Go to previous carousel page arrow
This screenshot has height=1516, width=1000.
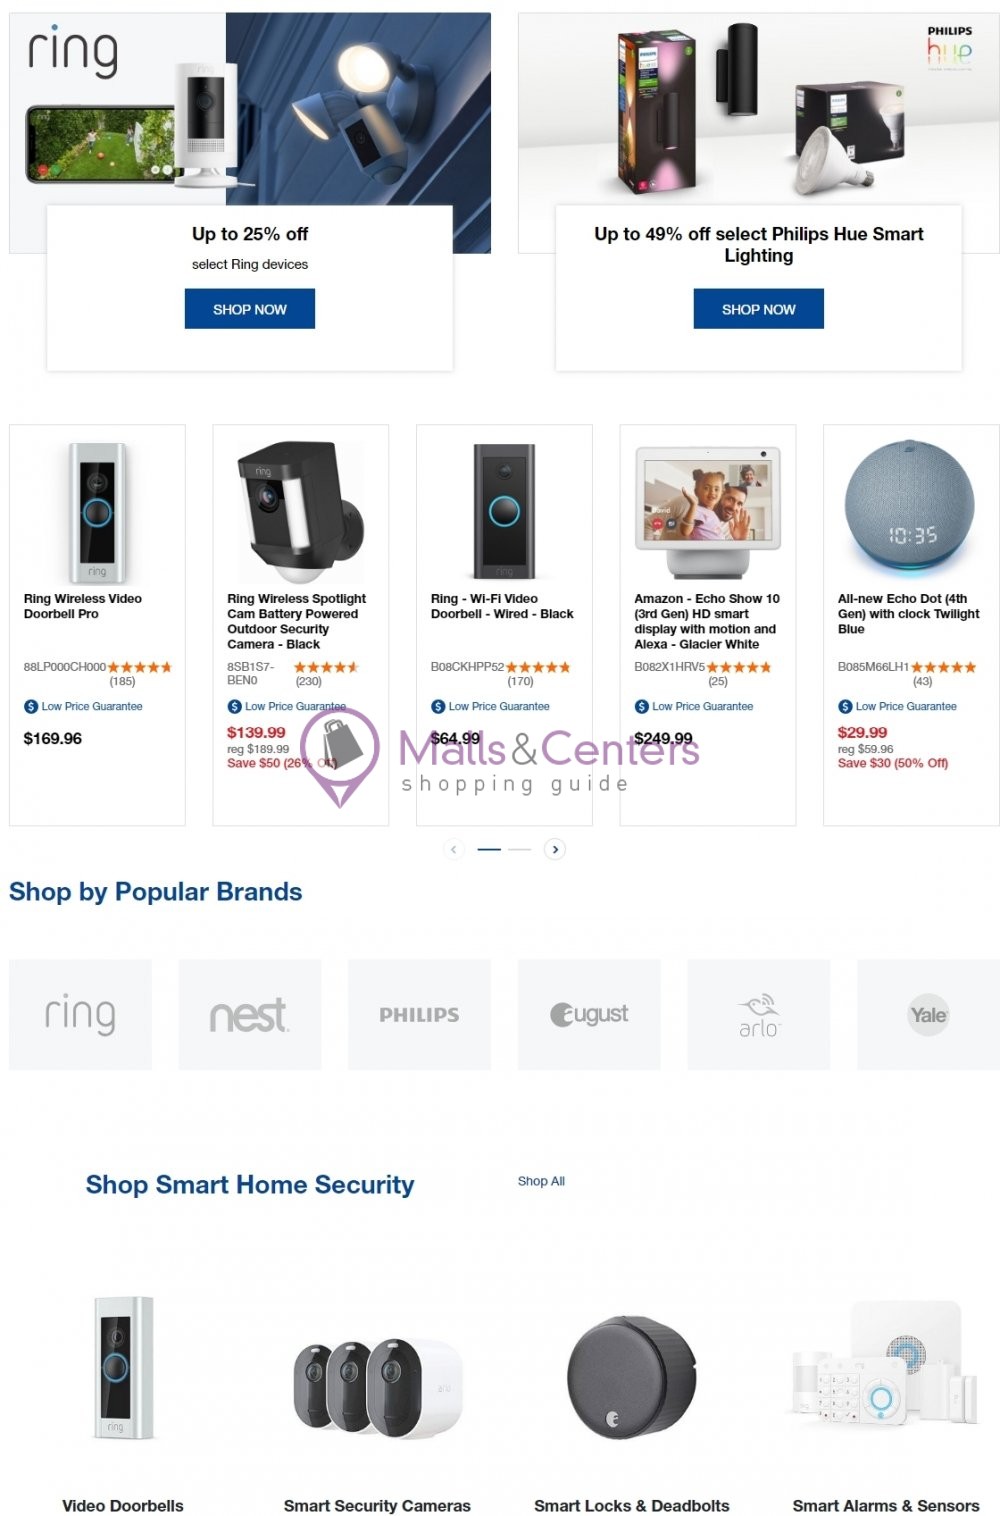454,849
